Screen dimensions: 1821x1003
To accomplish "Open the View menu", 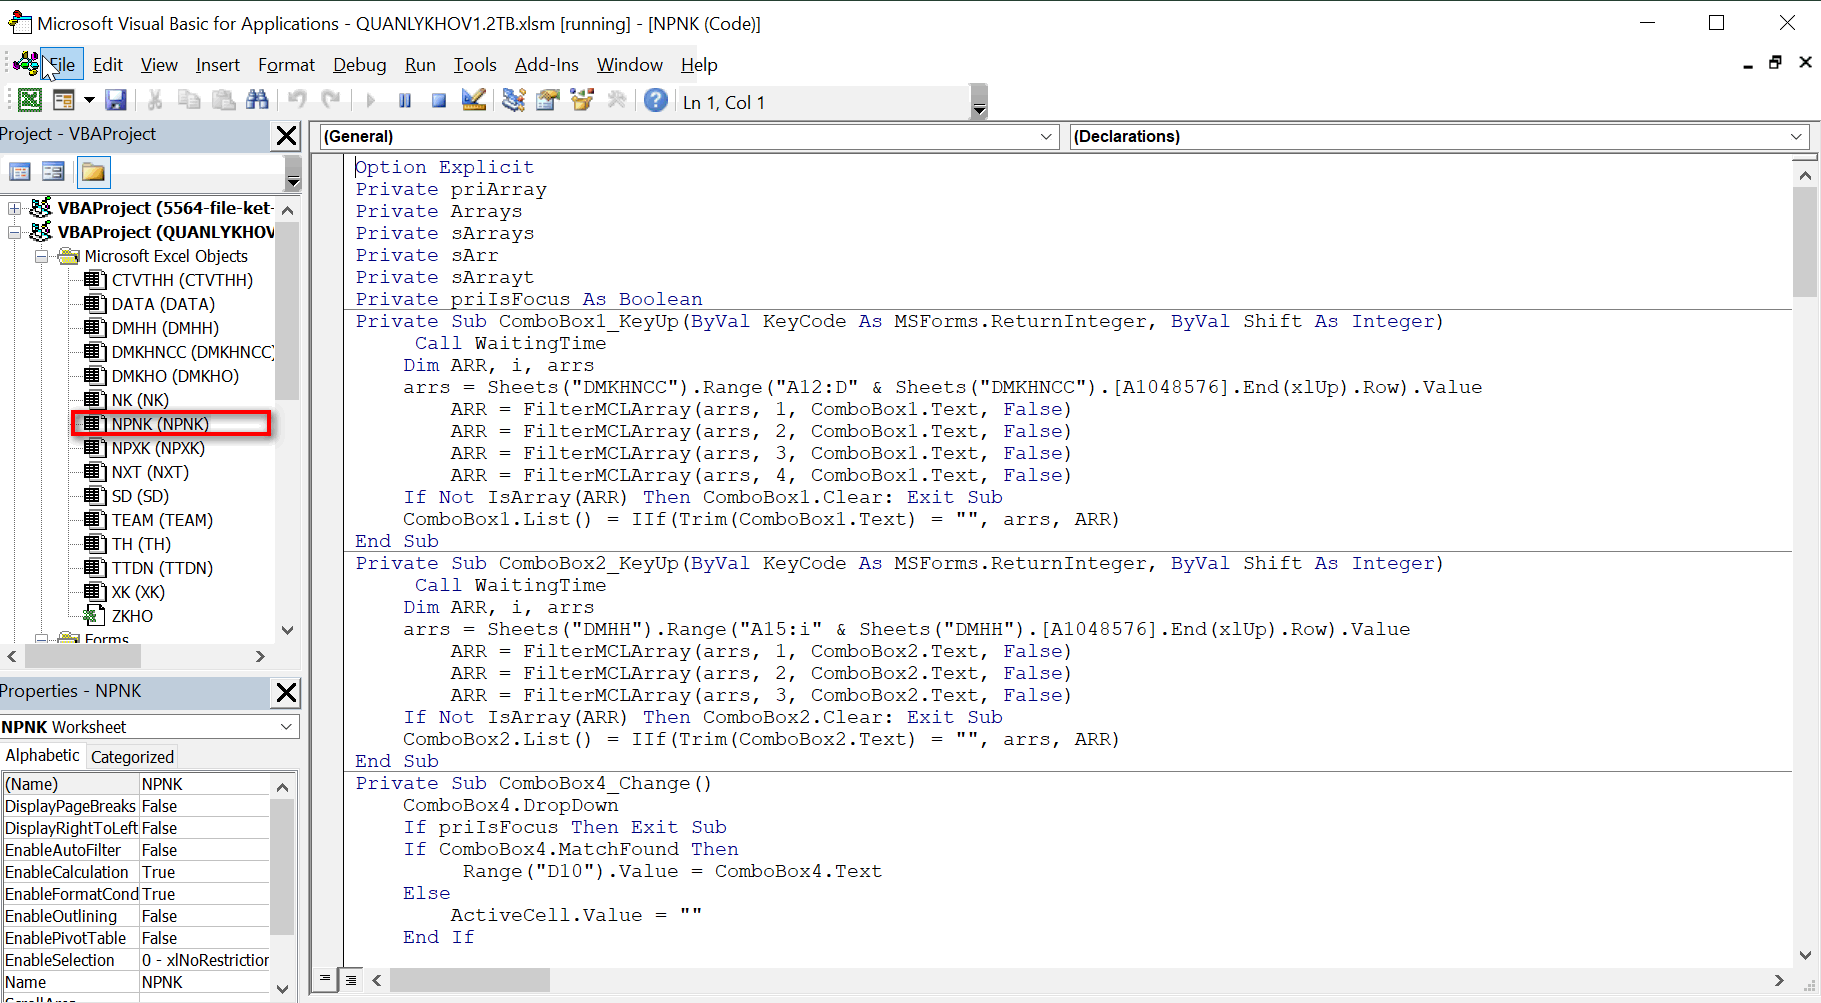I will pyautogui.click(x=159, y=65).
